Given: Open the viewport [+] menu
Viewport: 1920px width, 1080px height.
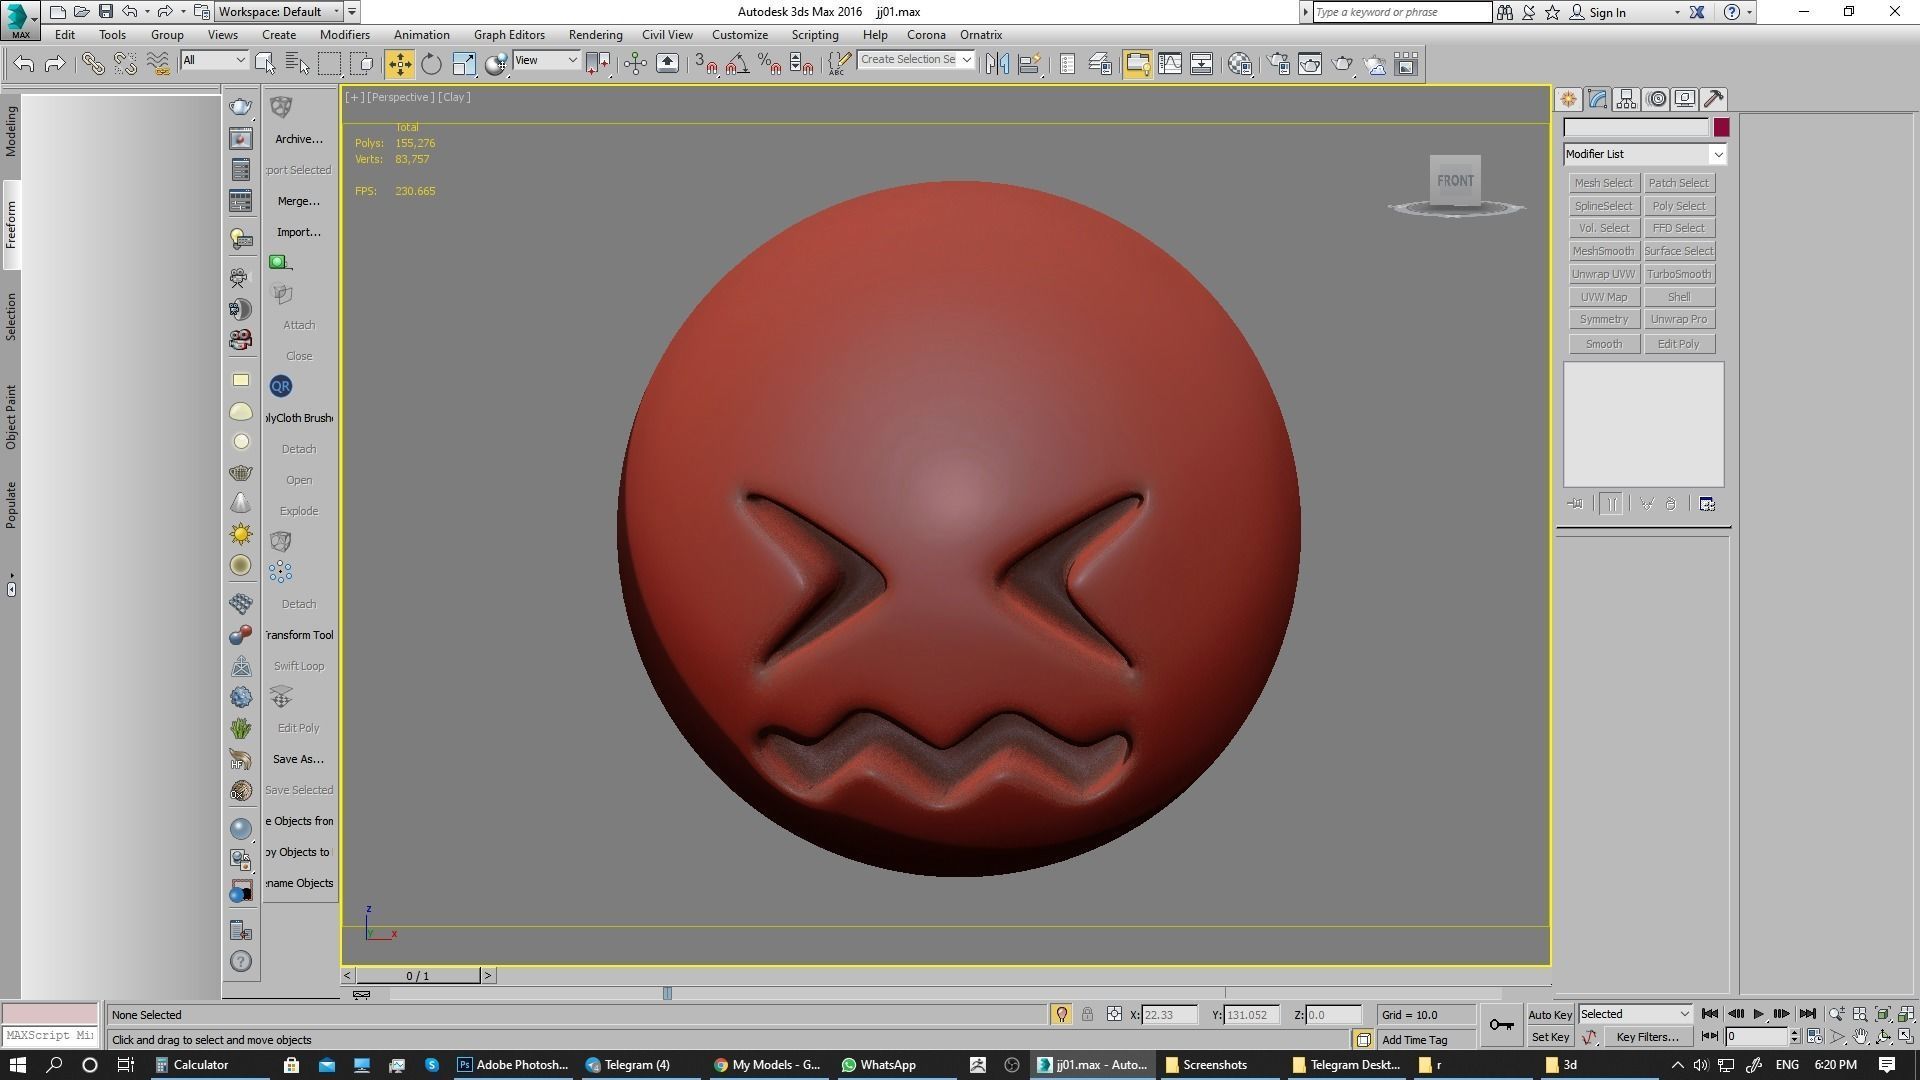Looking at the screenshot, I should point(354,97).
